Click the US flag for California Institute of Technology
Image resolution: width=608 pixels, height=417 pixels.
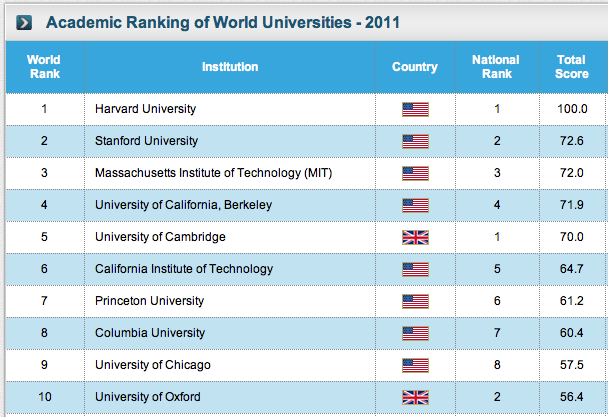coord(415,269)
